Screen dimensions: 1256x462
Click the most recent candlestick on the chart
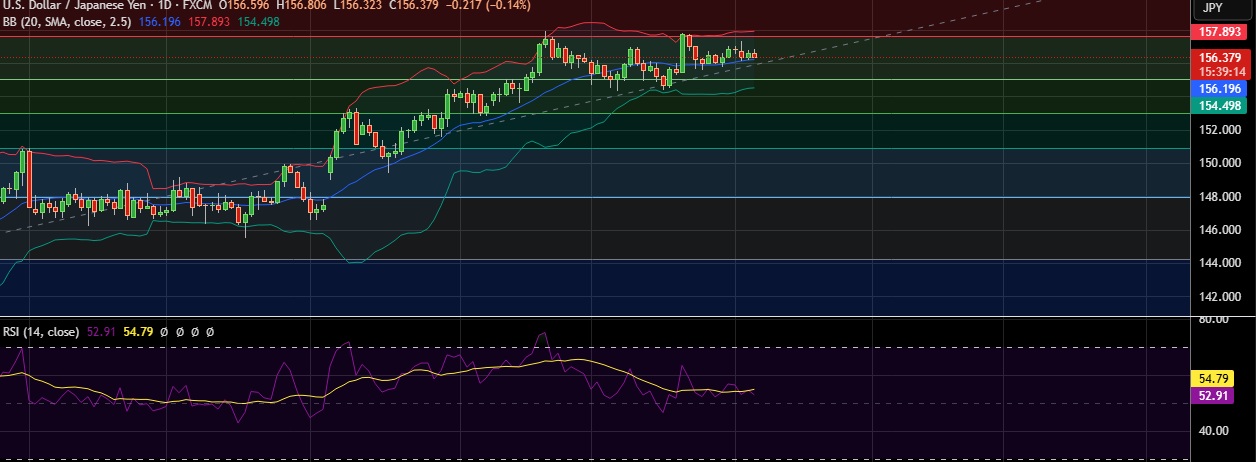754,55
